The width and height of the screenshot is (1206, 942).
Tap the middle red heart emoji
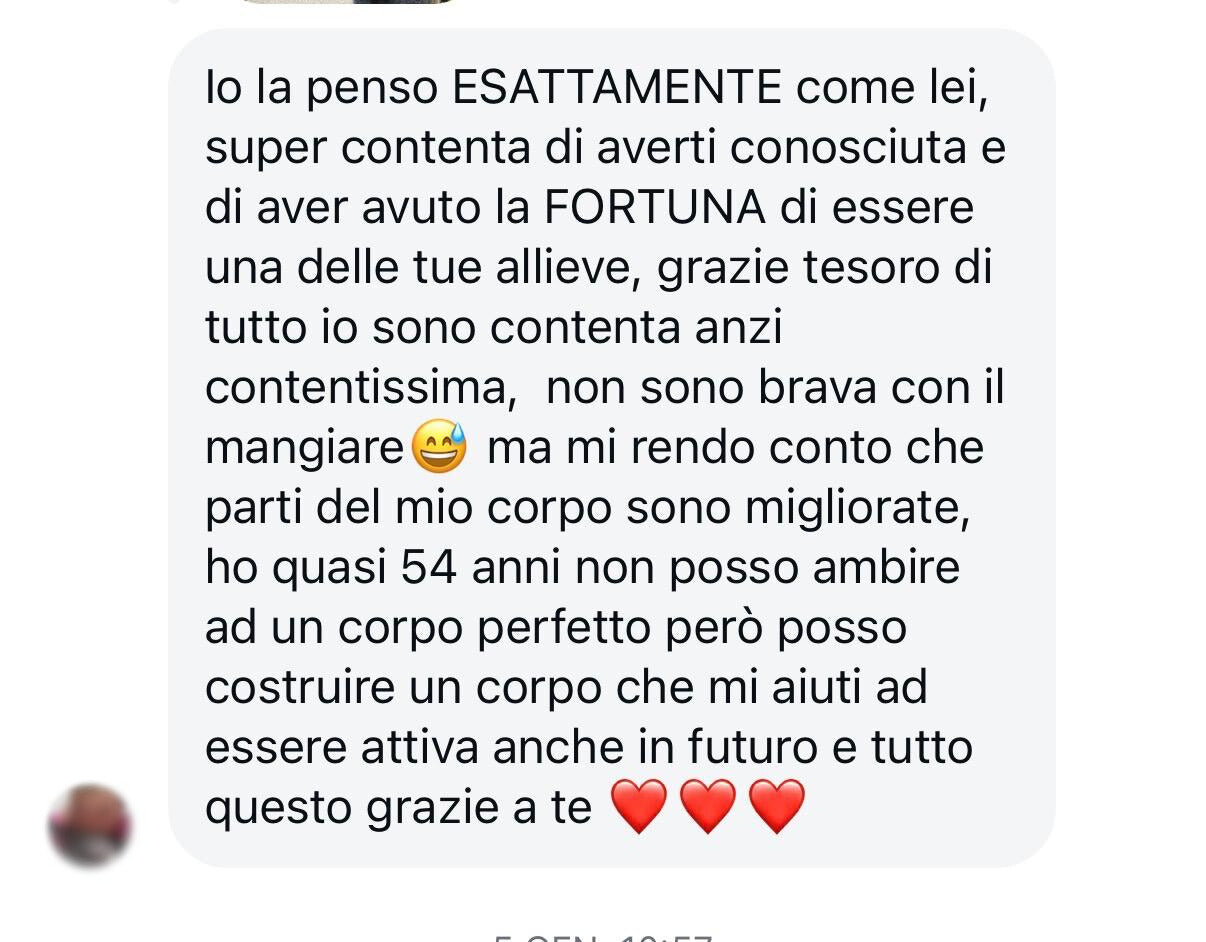coord(707,807)
